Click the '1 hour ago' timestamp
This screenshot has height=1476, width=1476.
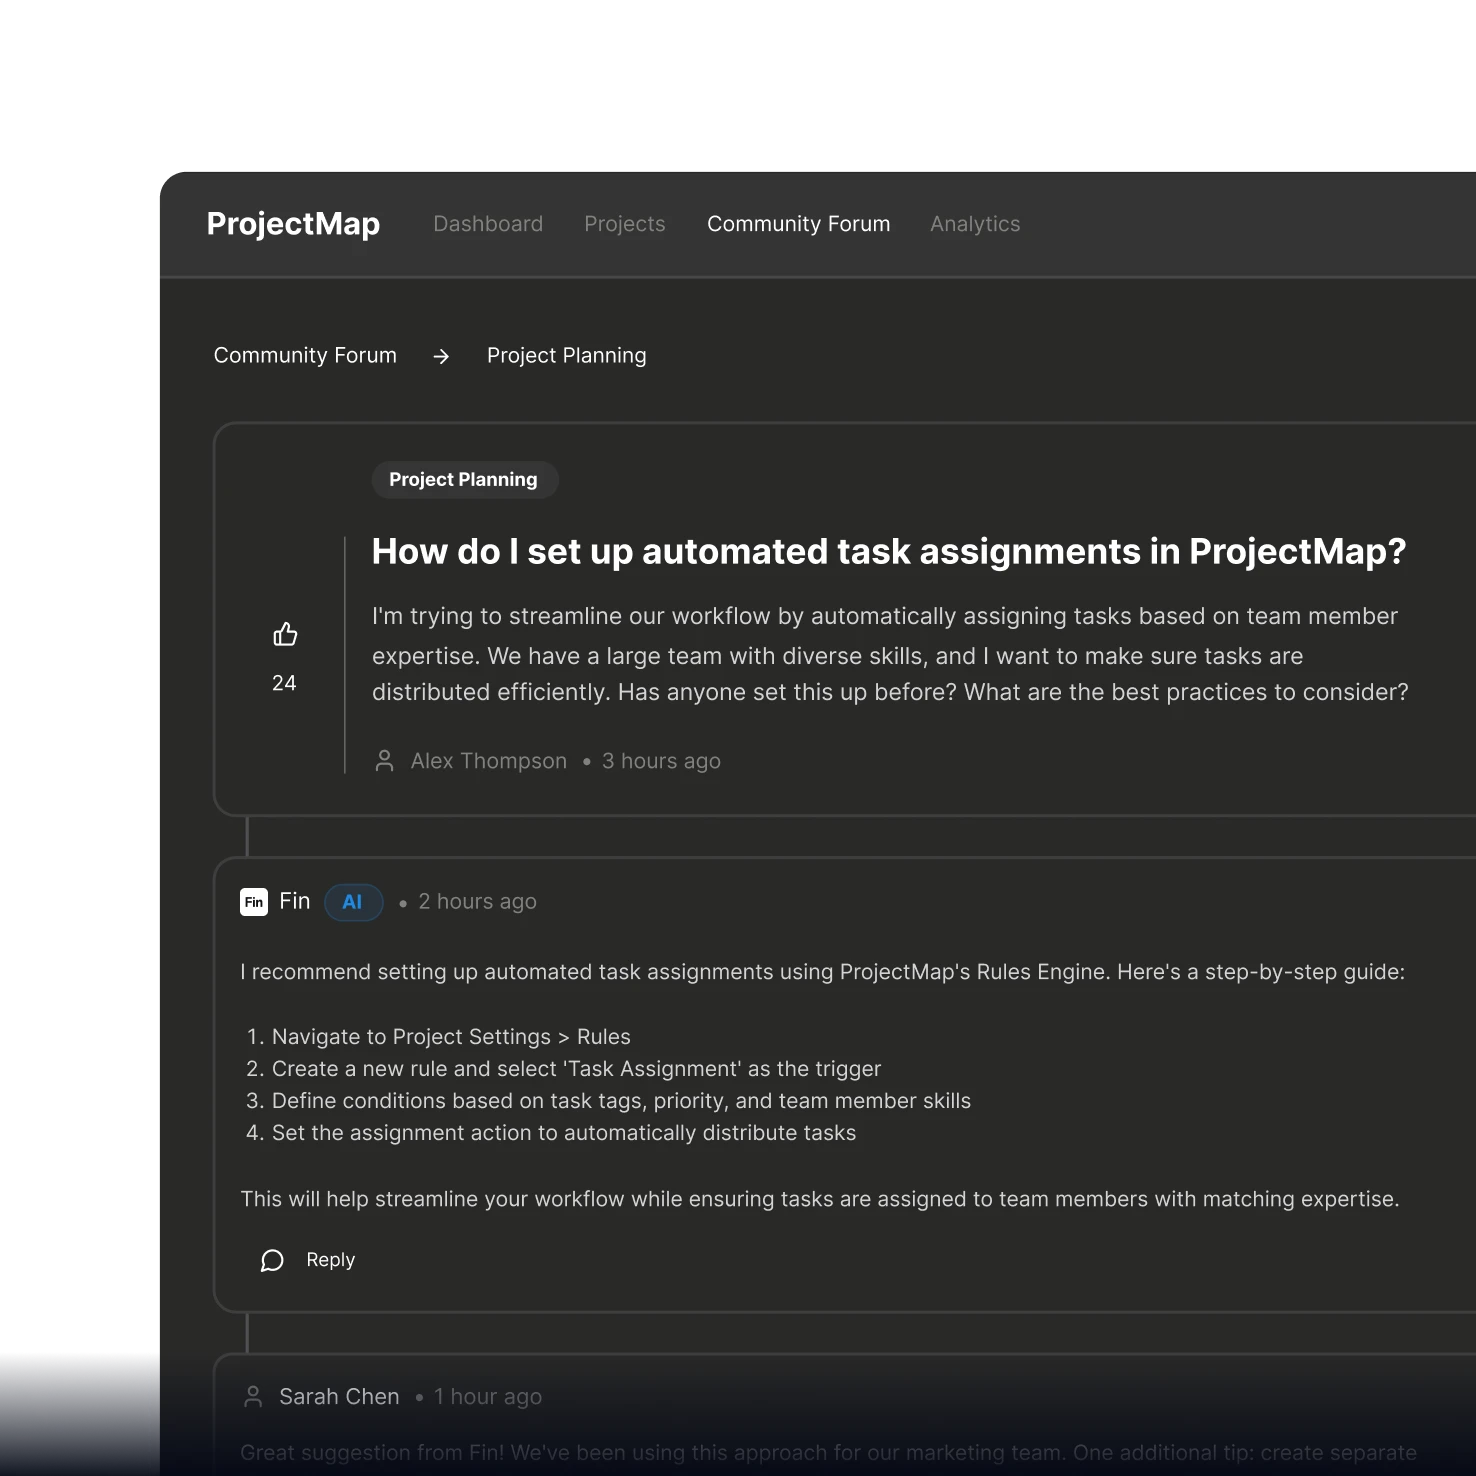(x=488, y=1397)
